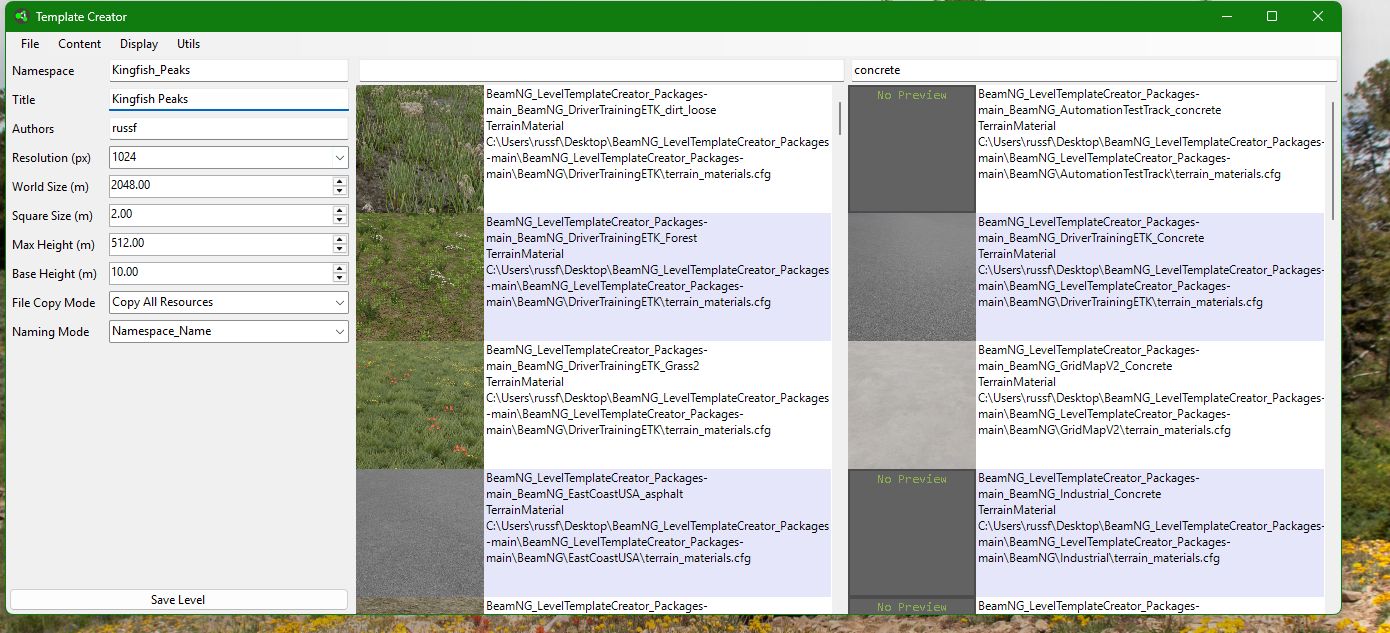Viewport: 1390px width, 633px height.
Task: Minimize the Template Creator window
Action: pos(1226,17)
